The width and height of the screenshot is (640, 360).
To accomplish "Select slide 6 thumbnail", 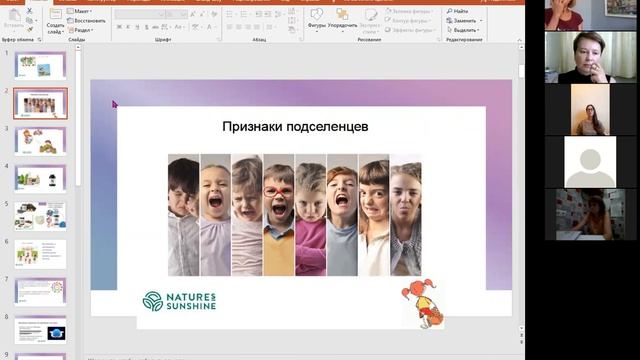I will (40, 254).
